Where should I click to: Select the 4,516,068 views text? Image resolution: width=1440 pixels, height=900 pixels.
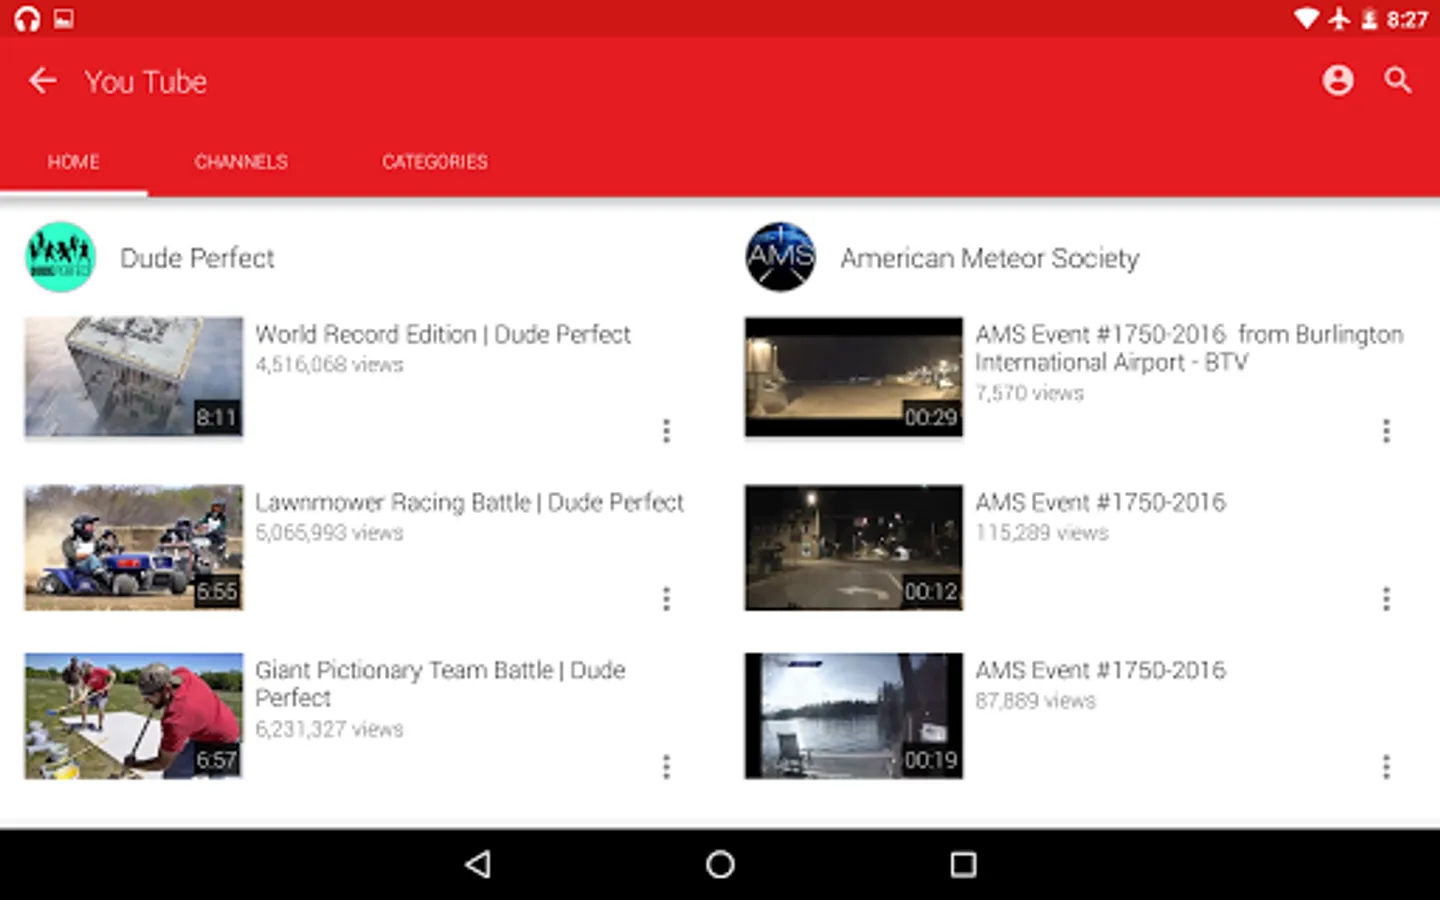(x=329, y=365)
